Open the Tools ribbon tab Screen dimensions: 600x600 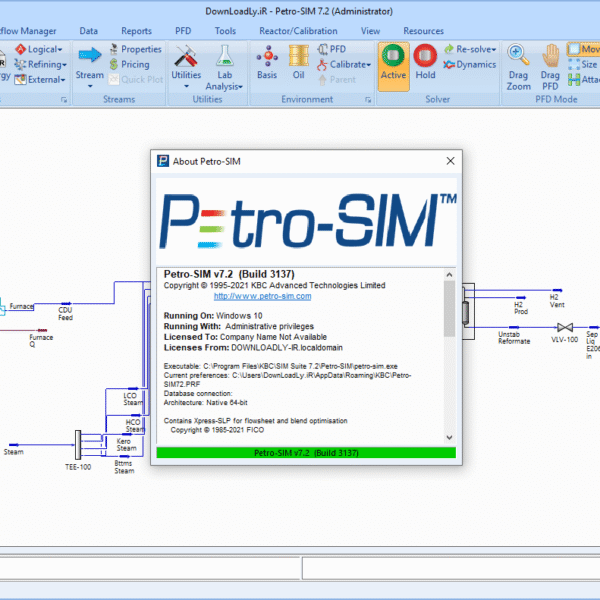(225, 31)
